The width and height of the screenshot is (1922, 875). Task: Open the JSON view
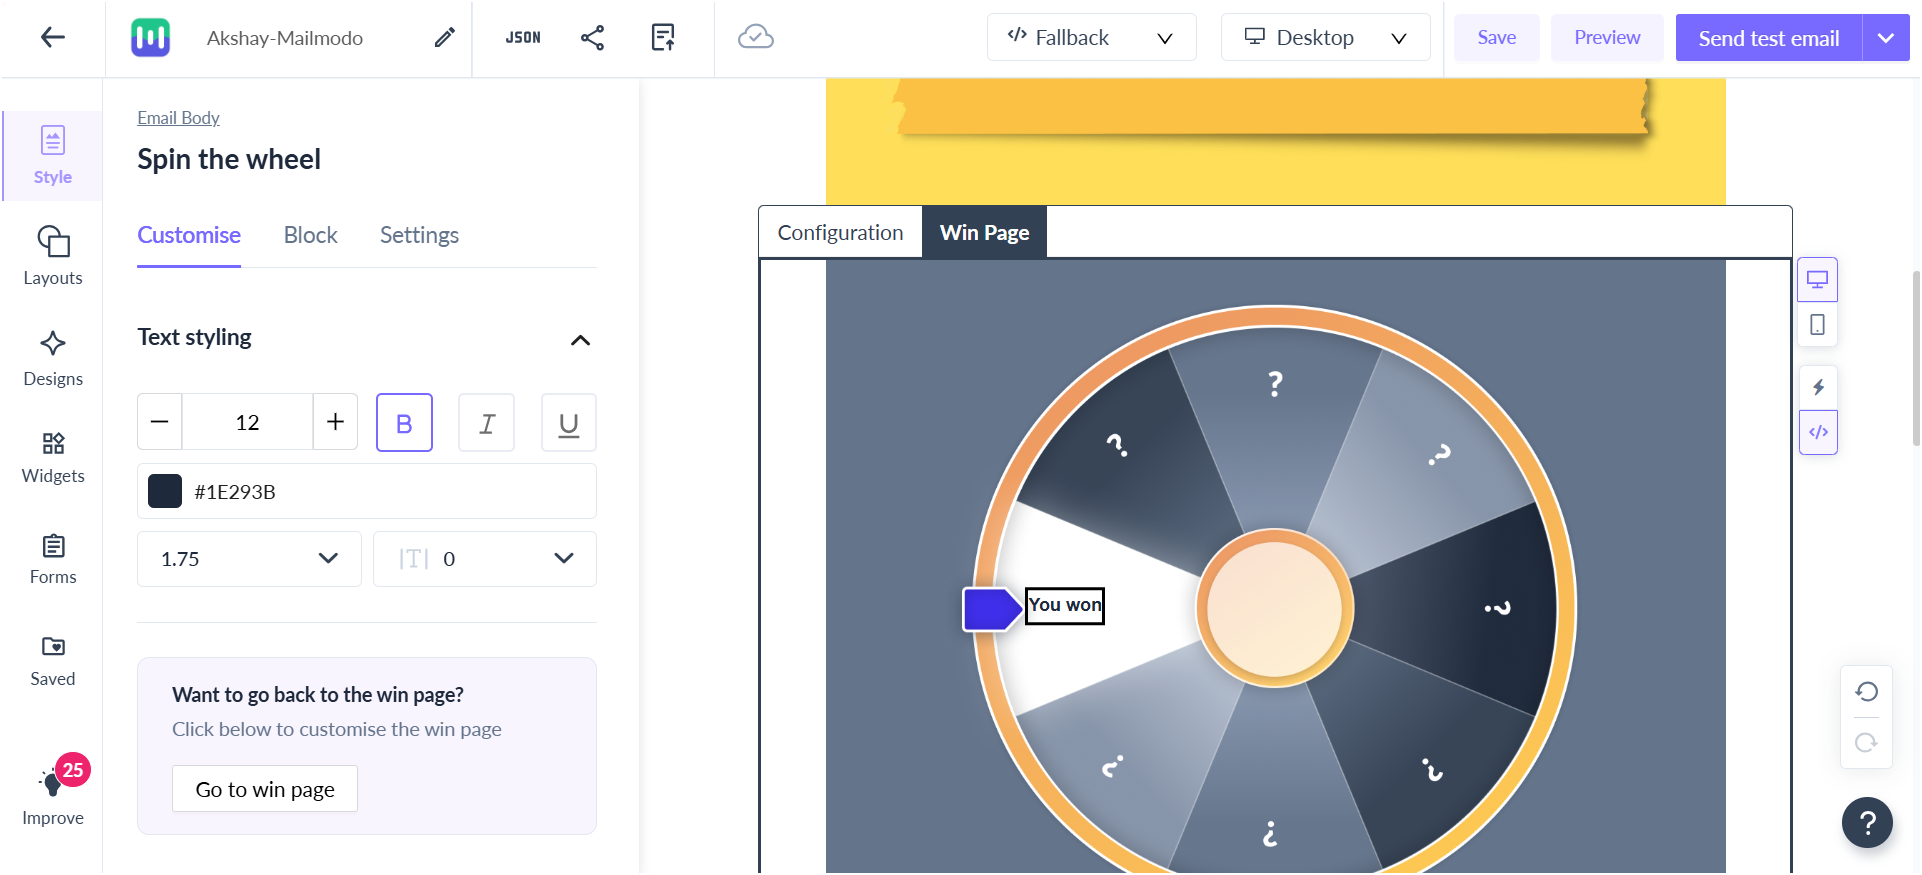coord(523,38)
